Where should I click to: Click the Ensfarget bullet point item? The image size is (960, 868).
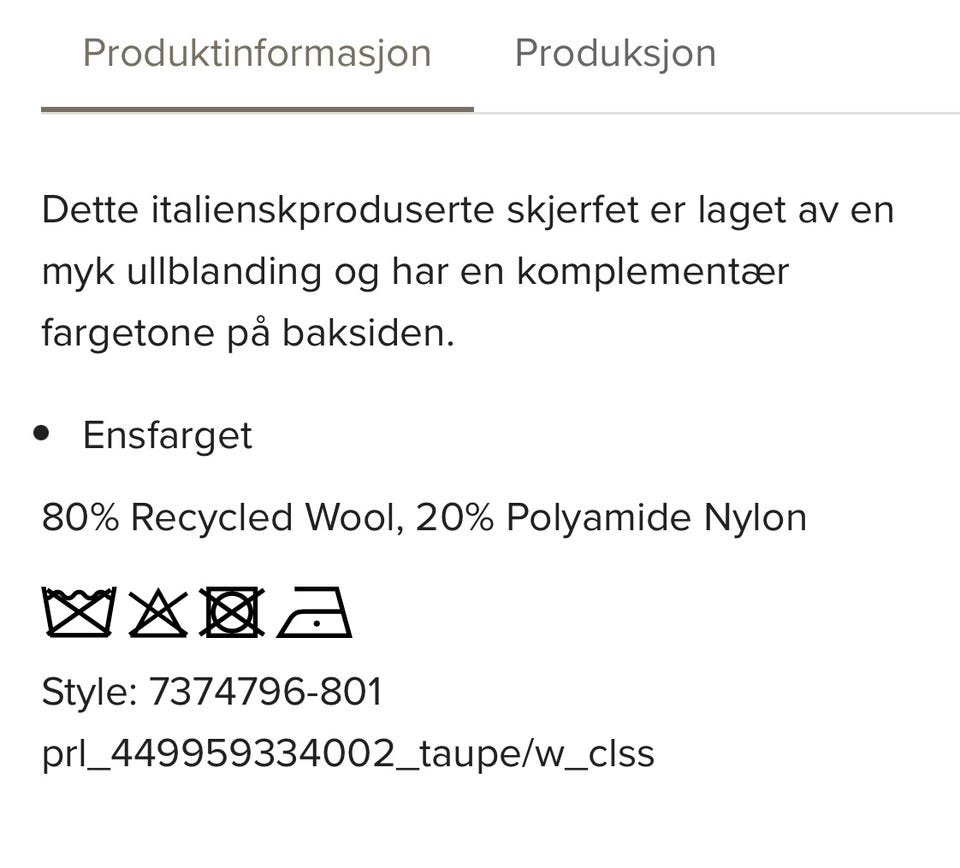click(x=168, y=435)
